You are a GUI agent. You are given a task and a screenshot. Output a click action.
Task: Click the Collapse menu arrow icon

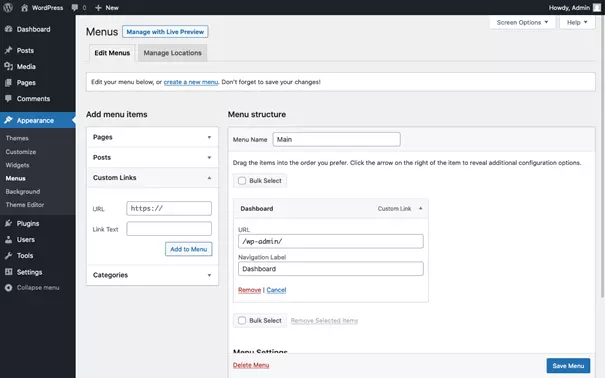[x=8, y=287]
